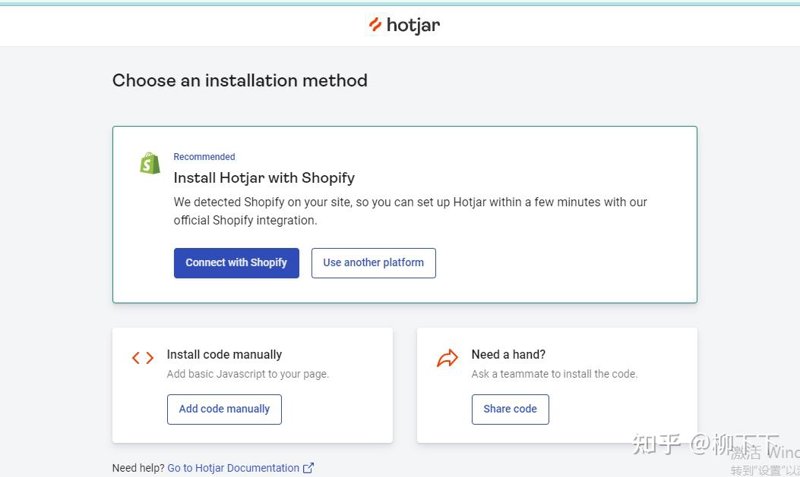This screenshot has width=800, height=477.
Task: Click the Need help? text at bottom
Action: [138, 468]
